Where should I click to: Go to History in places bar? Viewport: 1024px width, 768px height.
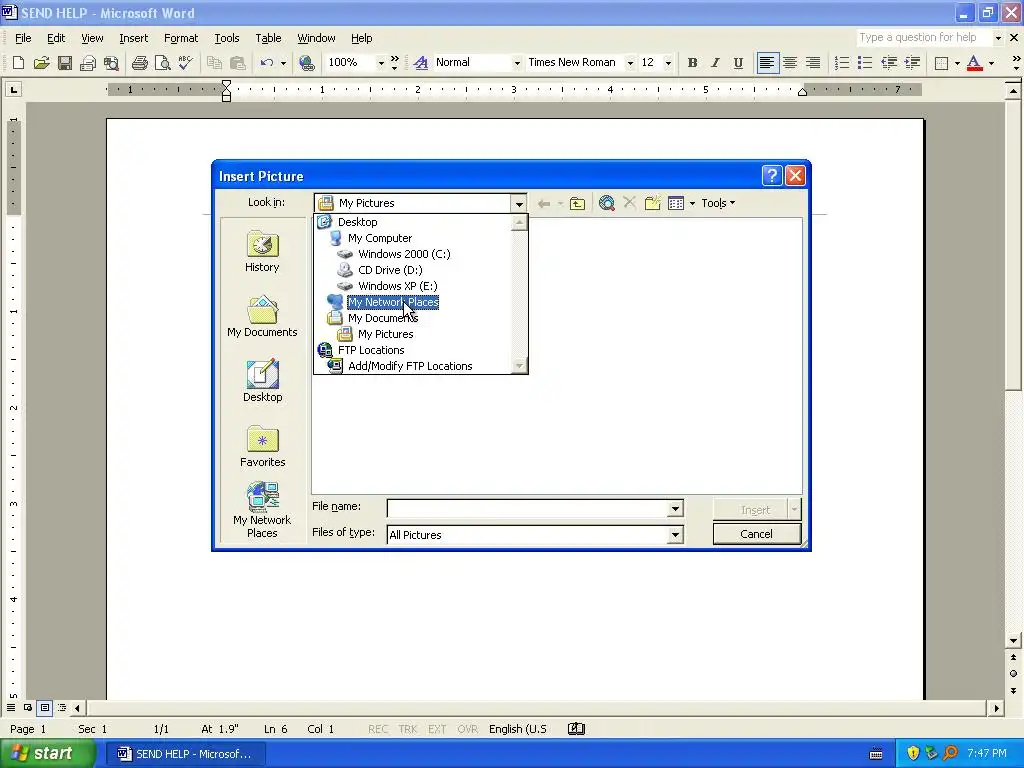pyautogui.click(x=262, y=251)
